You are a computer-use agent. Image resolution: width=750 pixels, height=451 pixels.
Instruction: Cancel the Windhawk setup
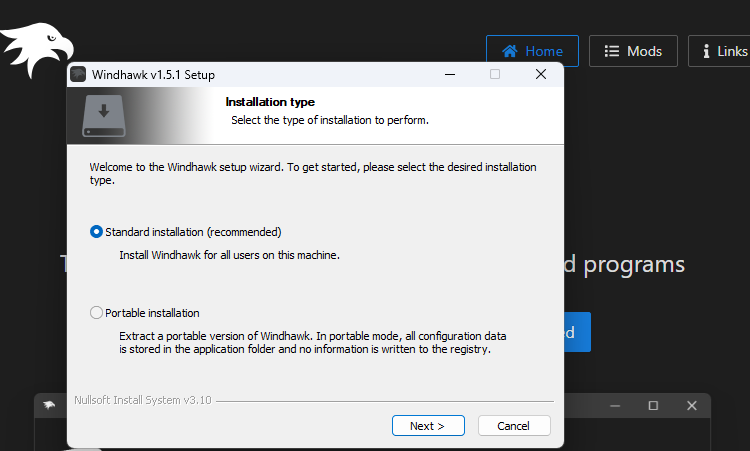coord(514,426)
